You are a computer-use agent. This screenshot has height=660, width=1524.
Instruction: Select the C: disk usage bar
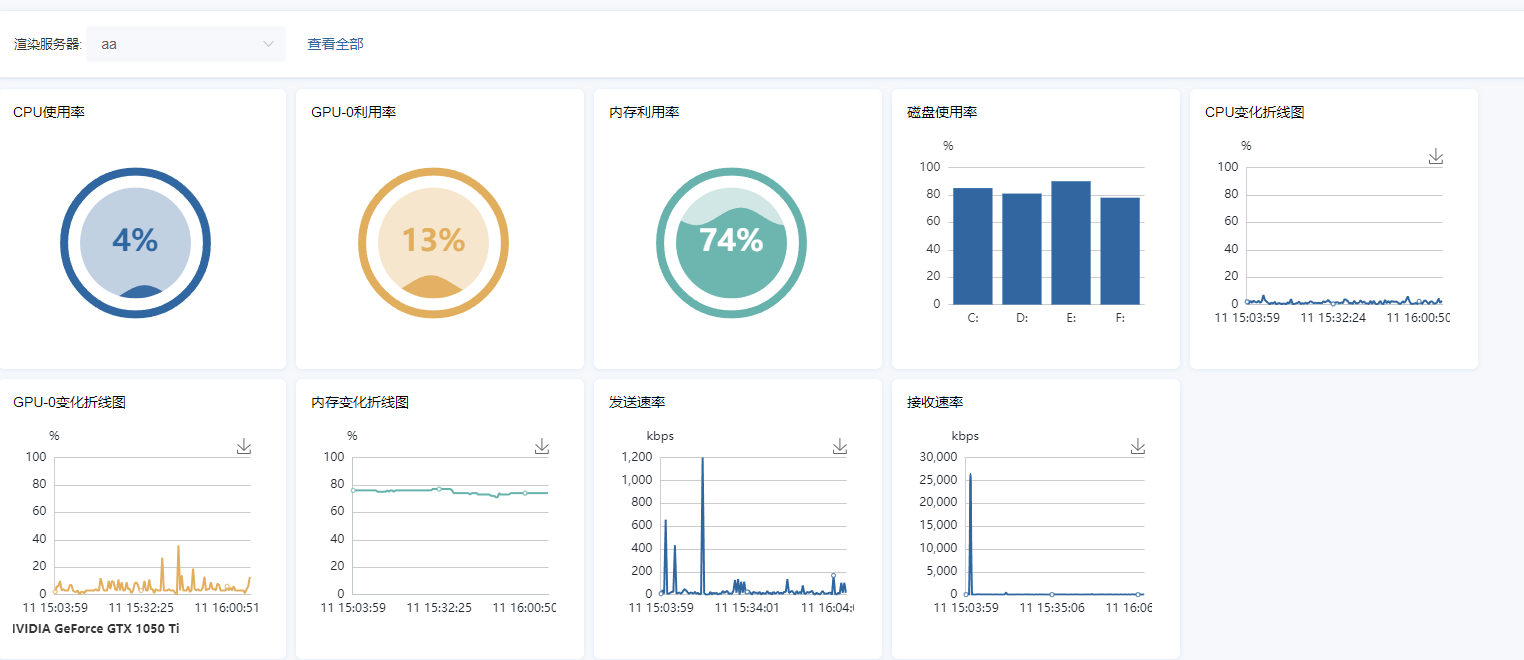click(972, 246)
